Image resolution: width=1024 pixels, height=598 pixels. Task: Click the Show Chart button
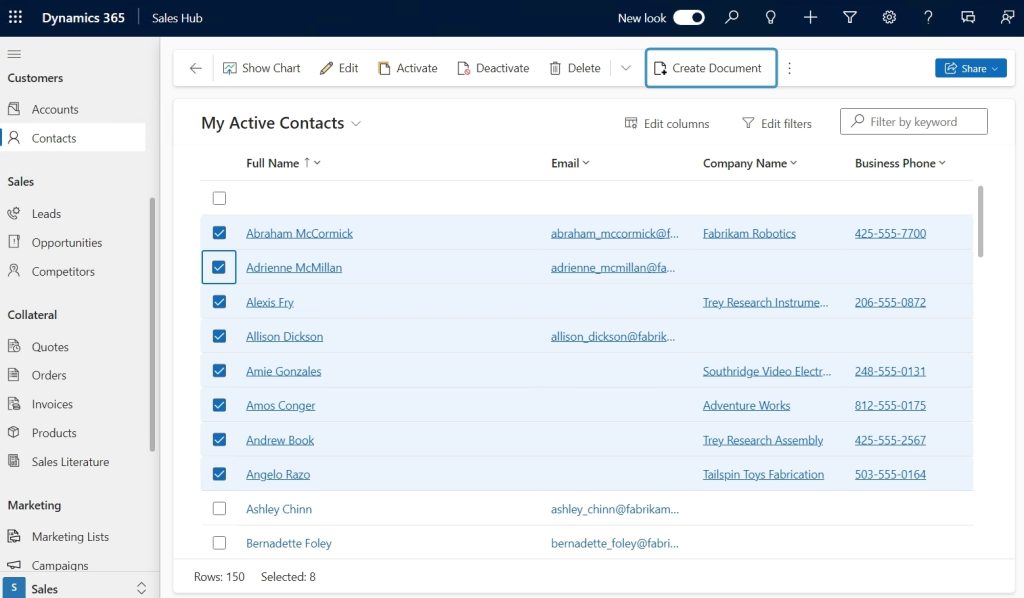(261, 68)
